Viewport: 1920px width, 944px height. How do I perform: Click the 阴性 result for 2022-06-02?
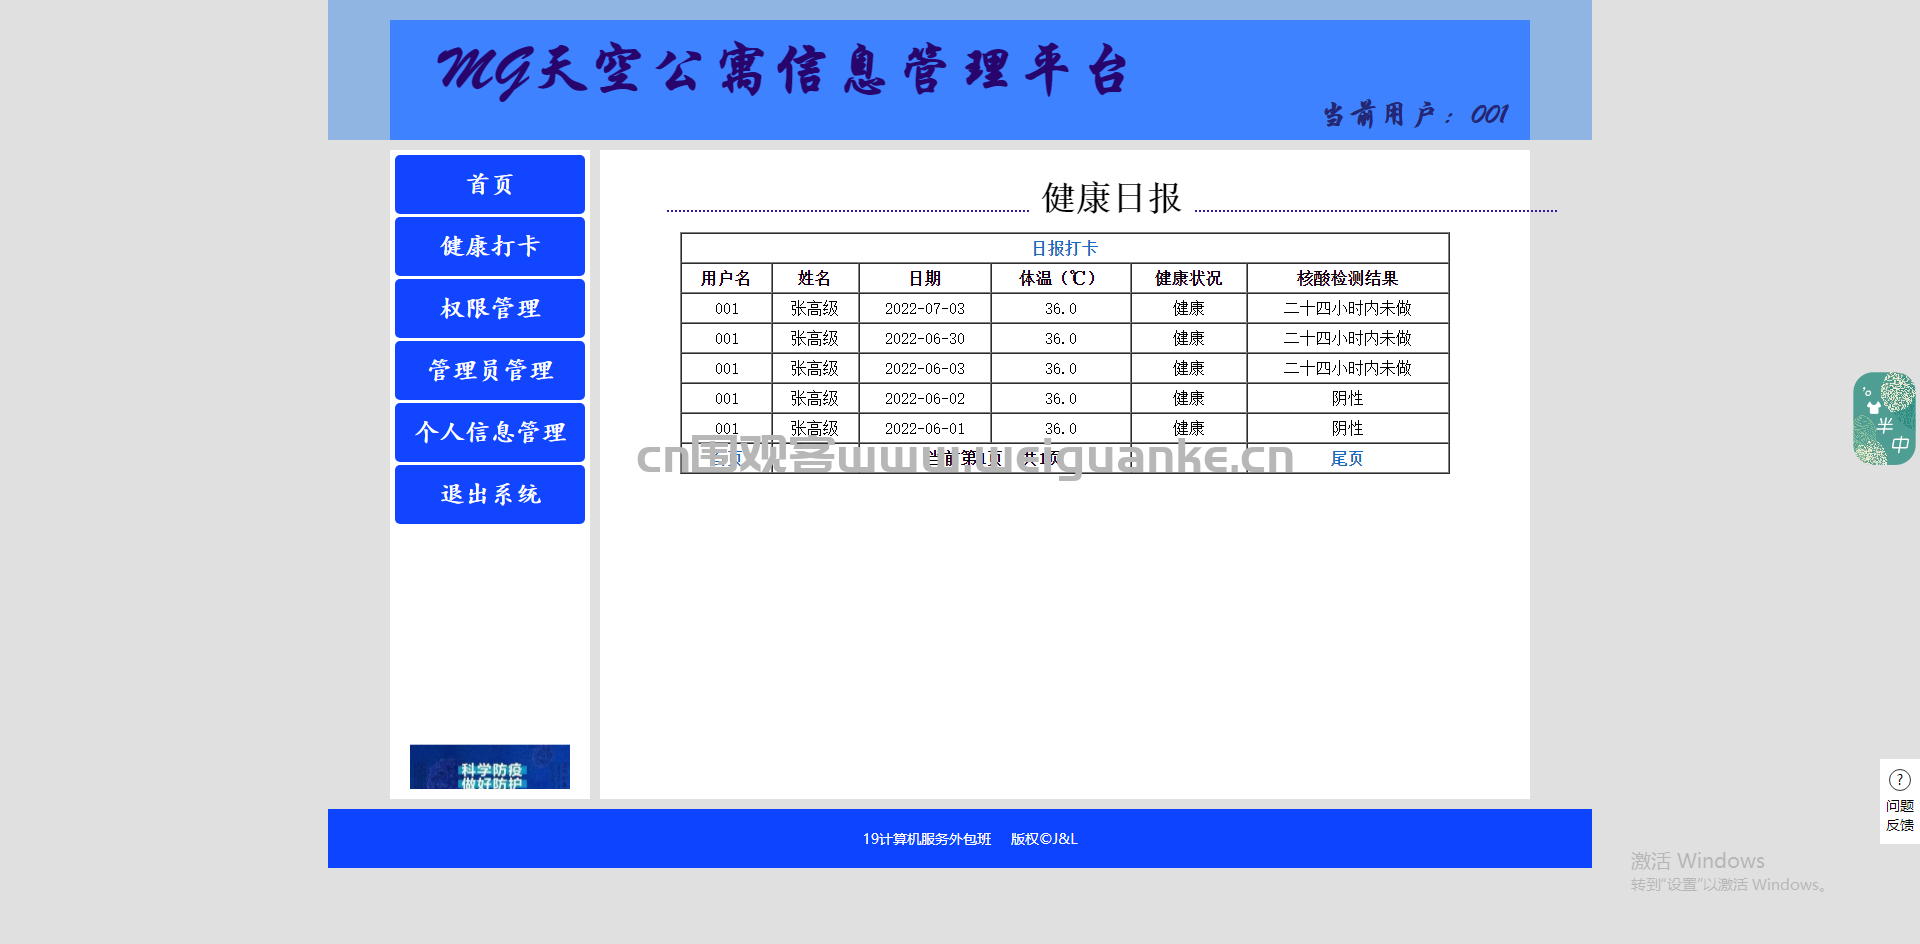tap(1347, 398)
